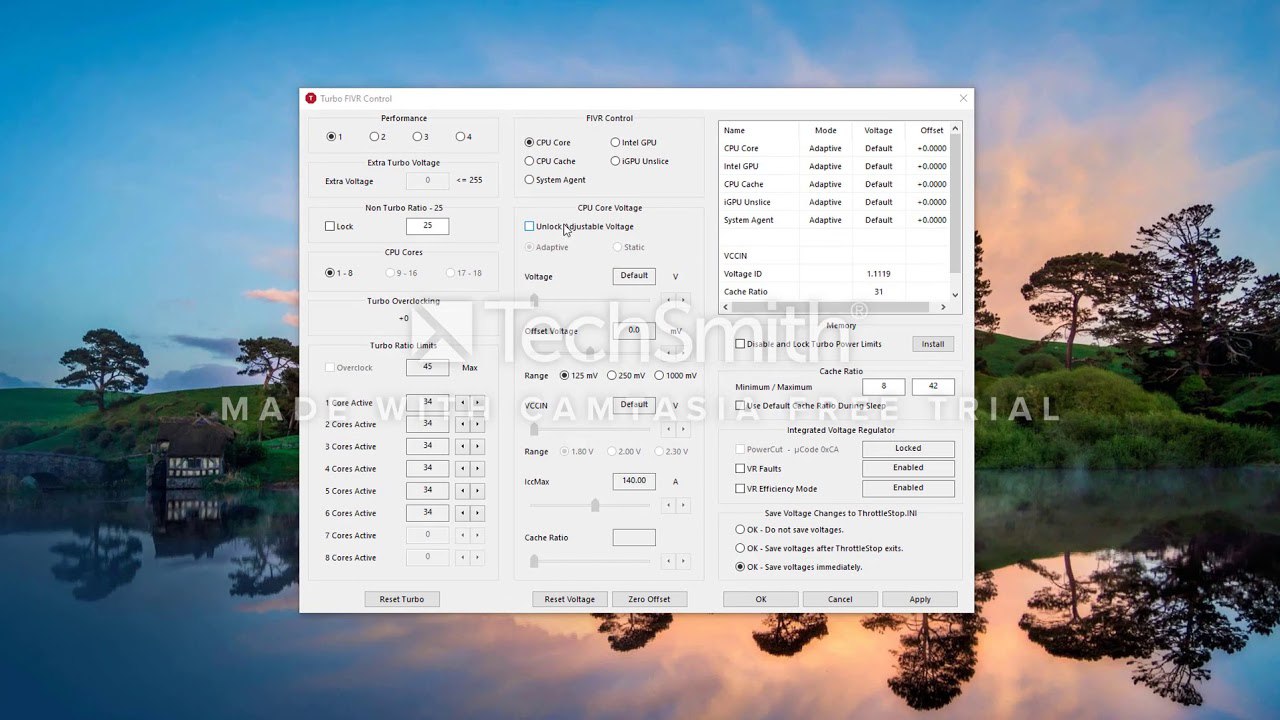Click the VR Faults Enabled button
The height and width of the screenshot is (720, 1280).
908,468
